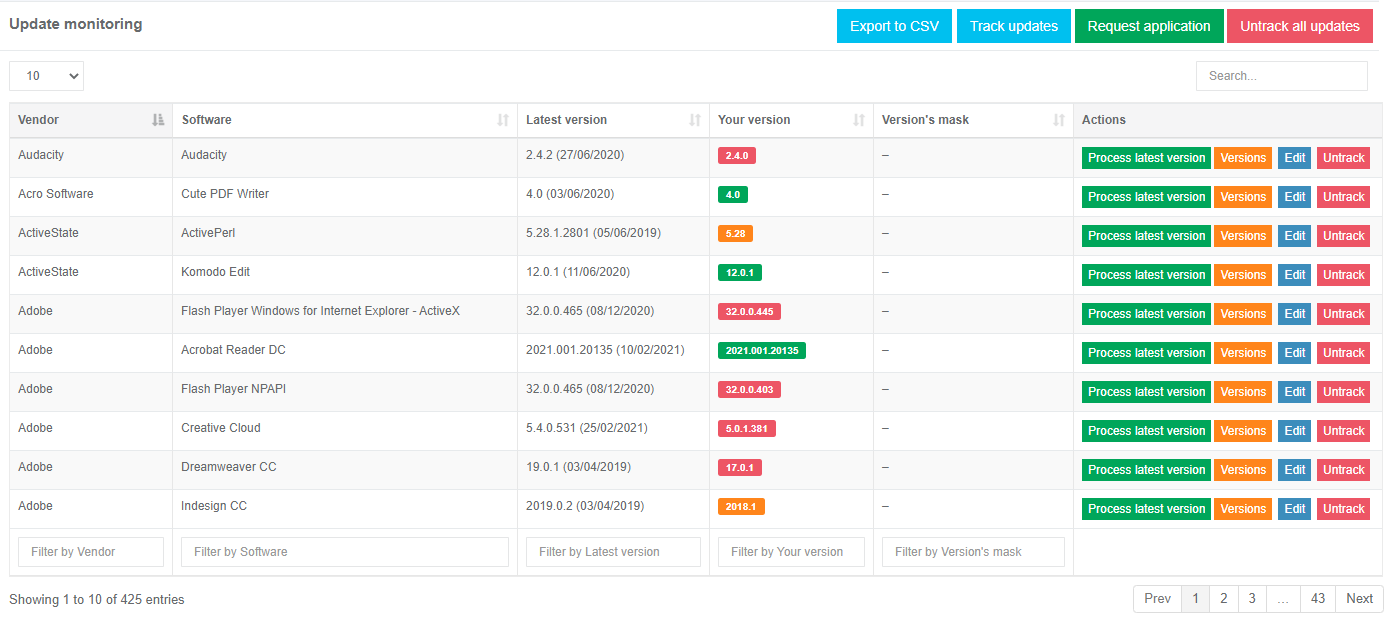Image resolution: width=1393 pixels, height=628 pixels.
Task: Open the entries-per-page dropdown showing 10
Action: click(x=47, y=76)
